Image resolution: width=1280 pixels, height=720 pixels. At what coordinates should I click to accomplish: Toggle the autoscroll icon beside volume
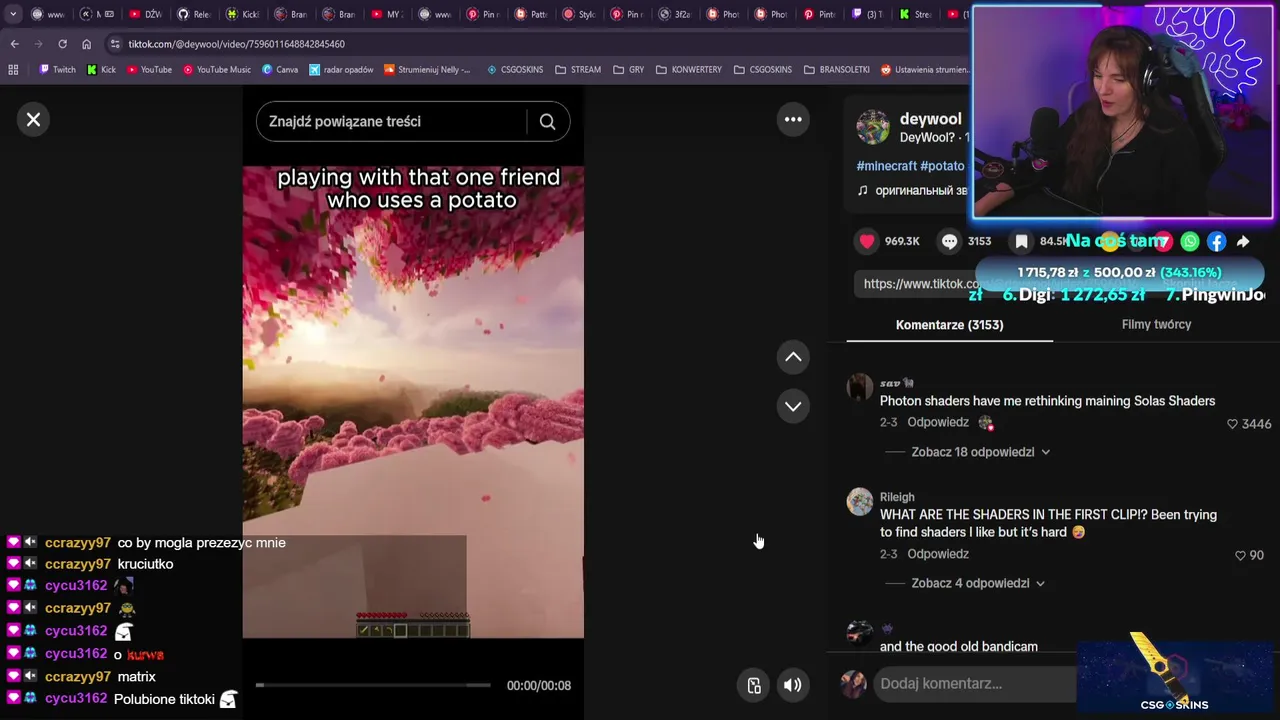754,685
